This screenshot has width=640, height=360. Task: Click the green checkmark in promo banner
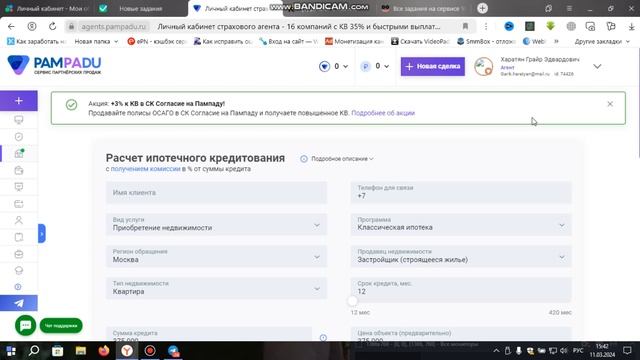71,105
